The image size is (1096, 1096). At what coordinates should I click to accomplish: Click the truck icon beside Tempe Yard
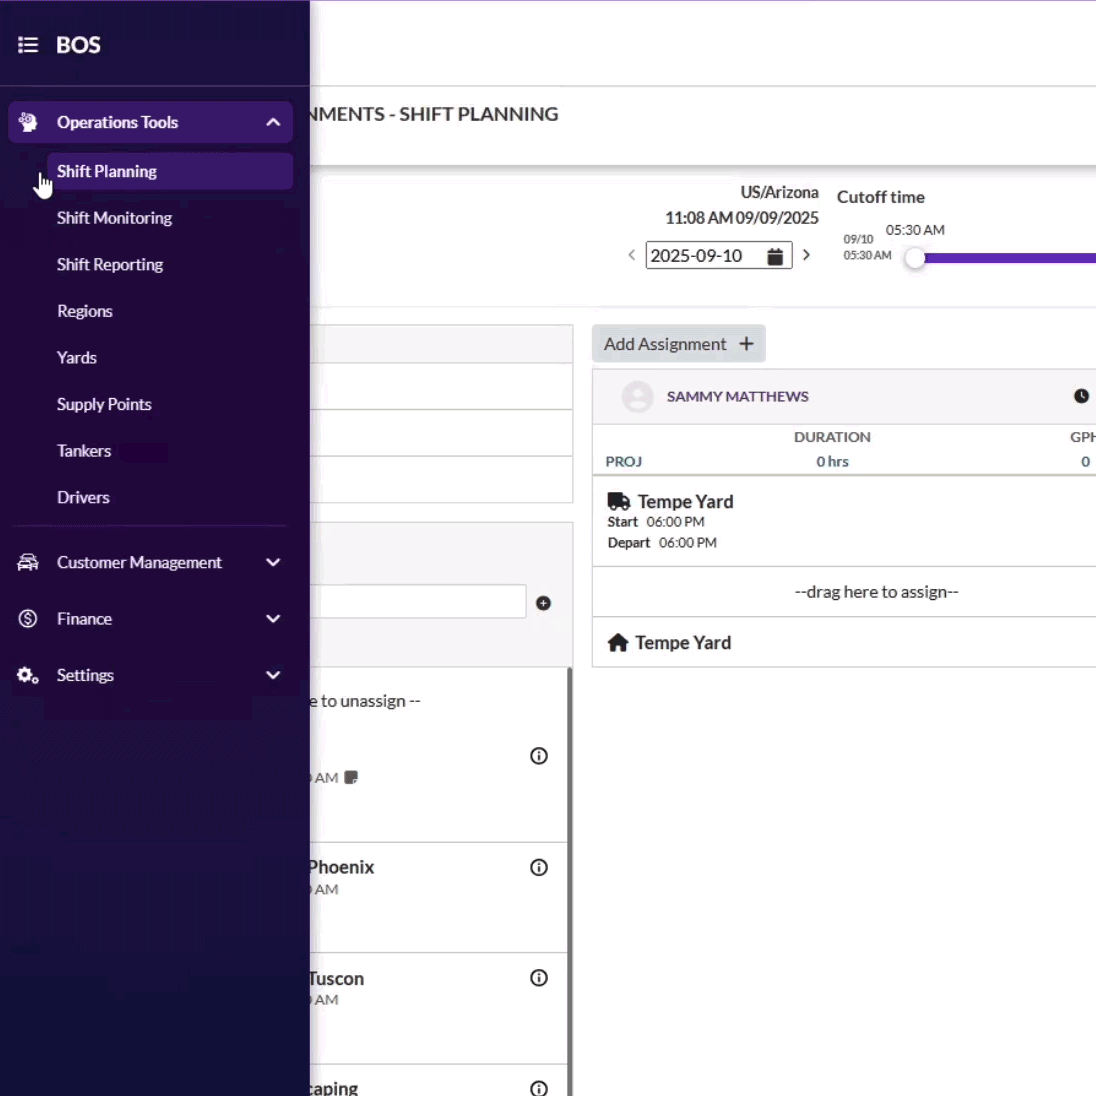(619, 502)
